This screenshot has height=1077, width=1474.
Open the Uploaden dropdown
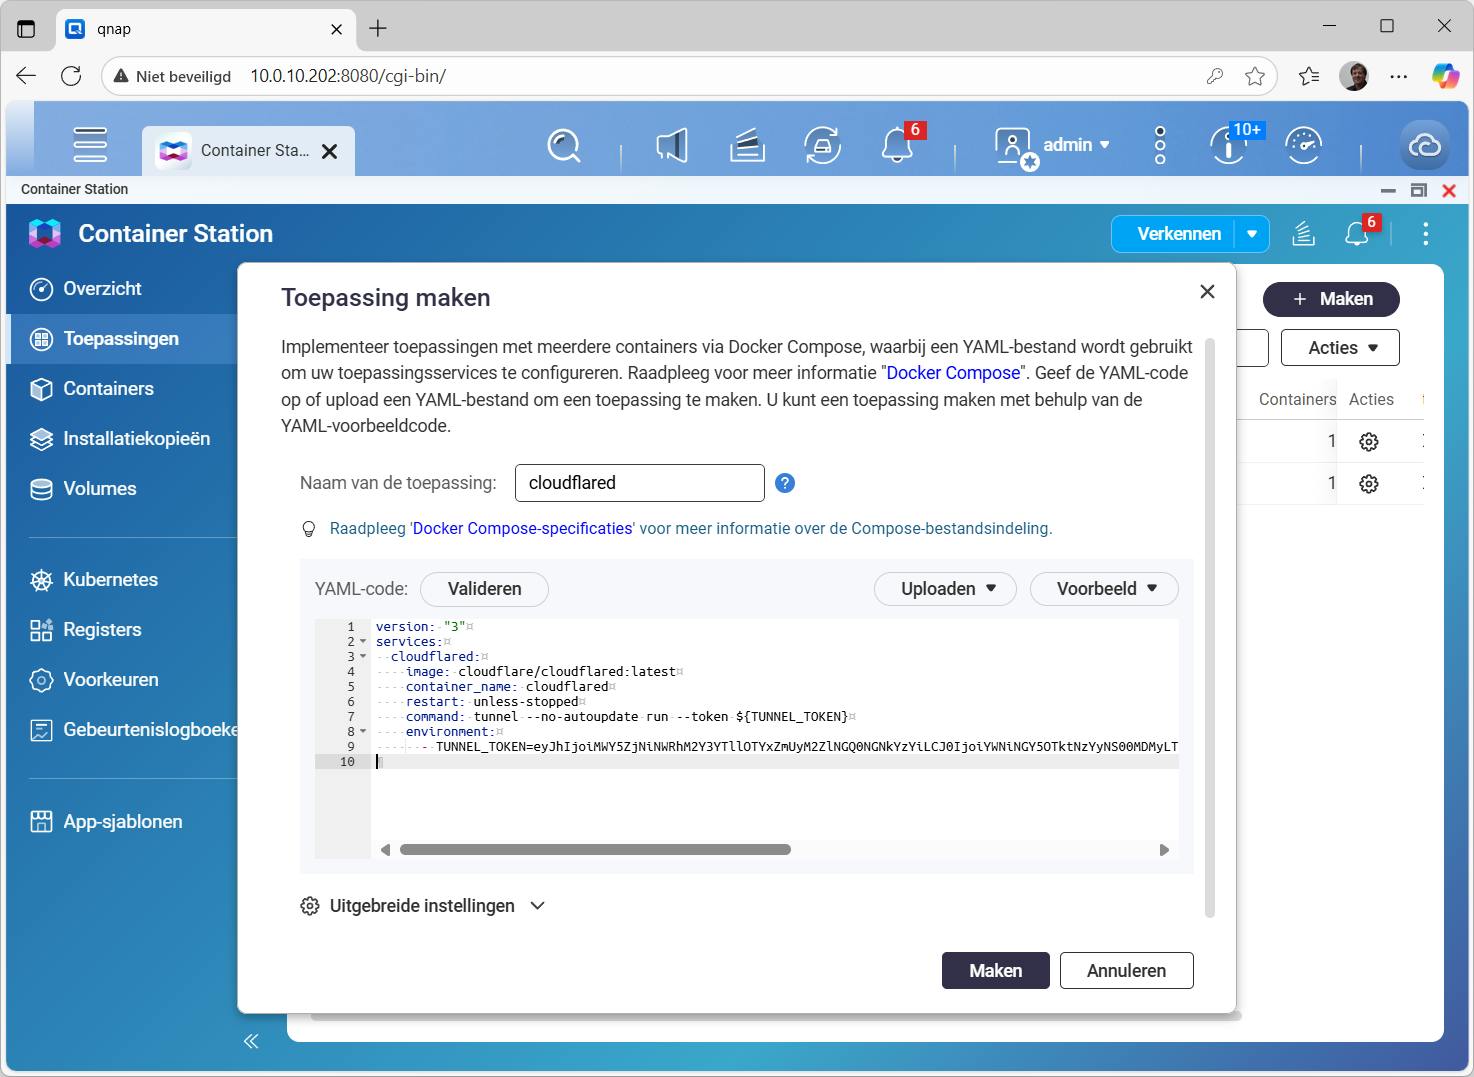[x=945, y=589]
